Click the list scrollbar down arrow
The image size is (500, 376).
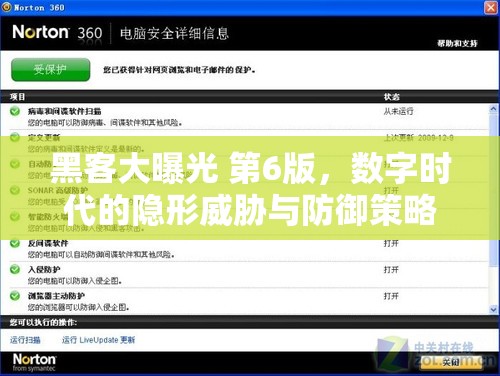(x=494, y=309)
